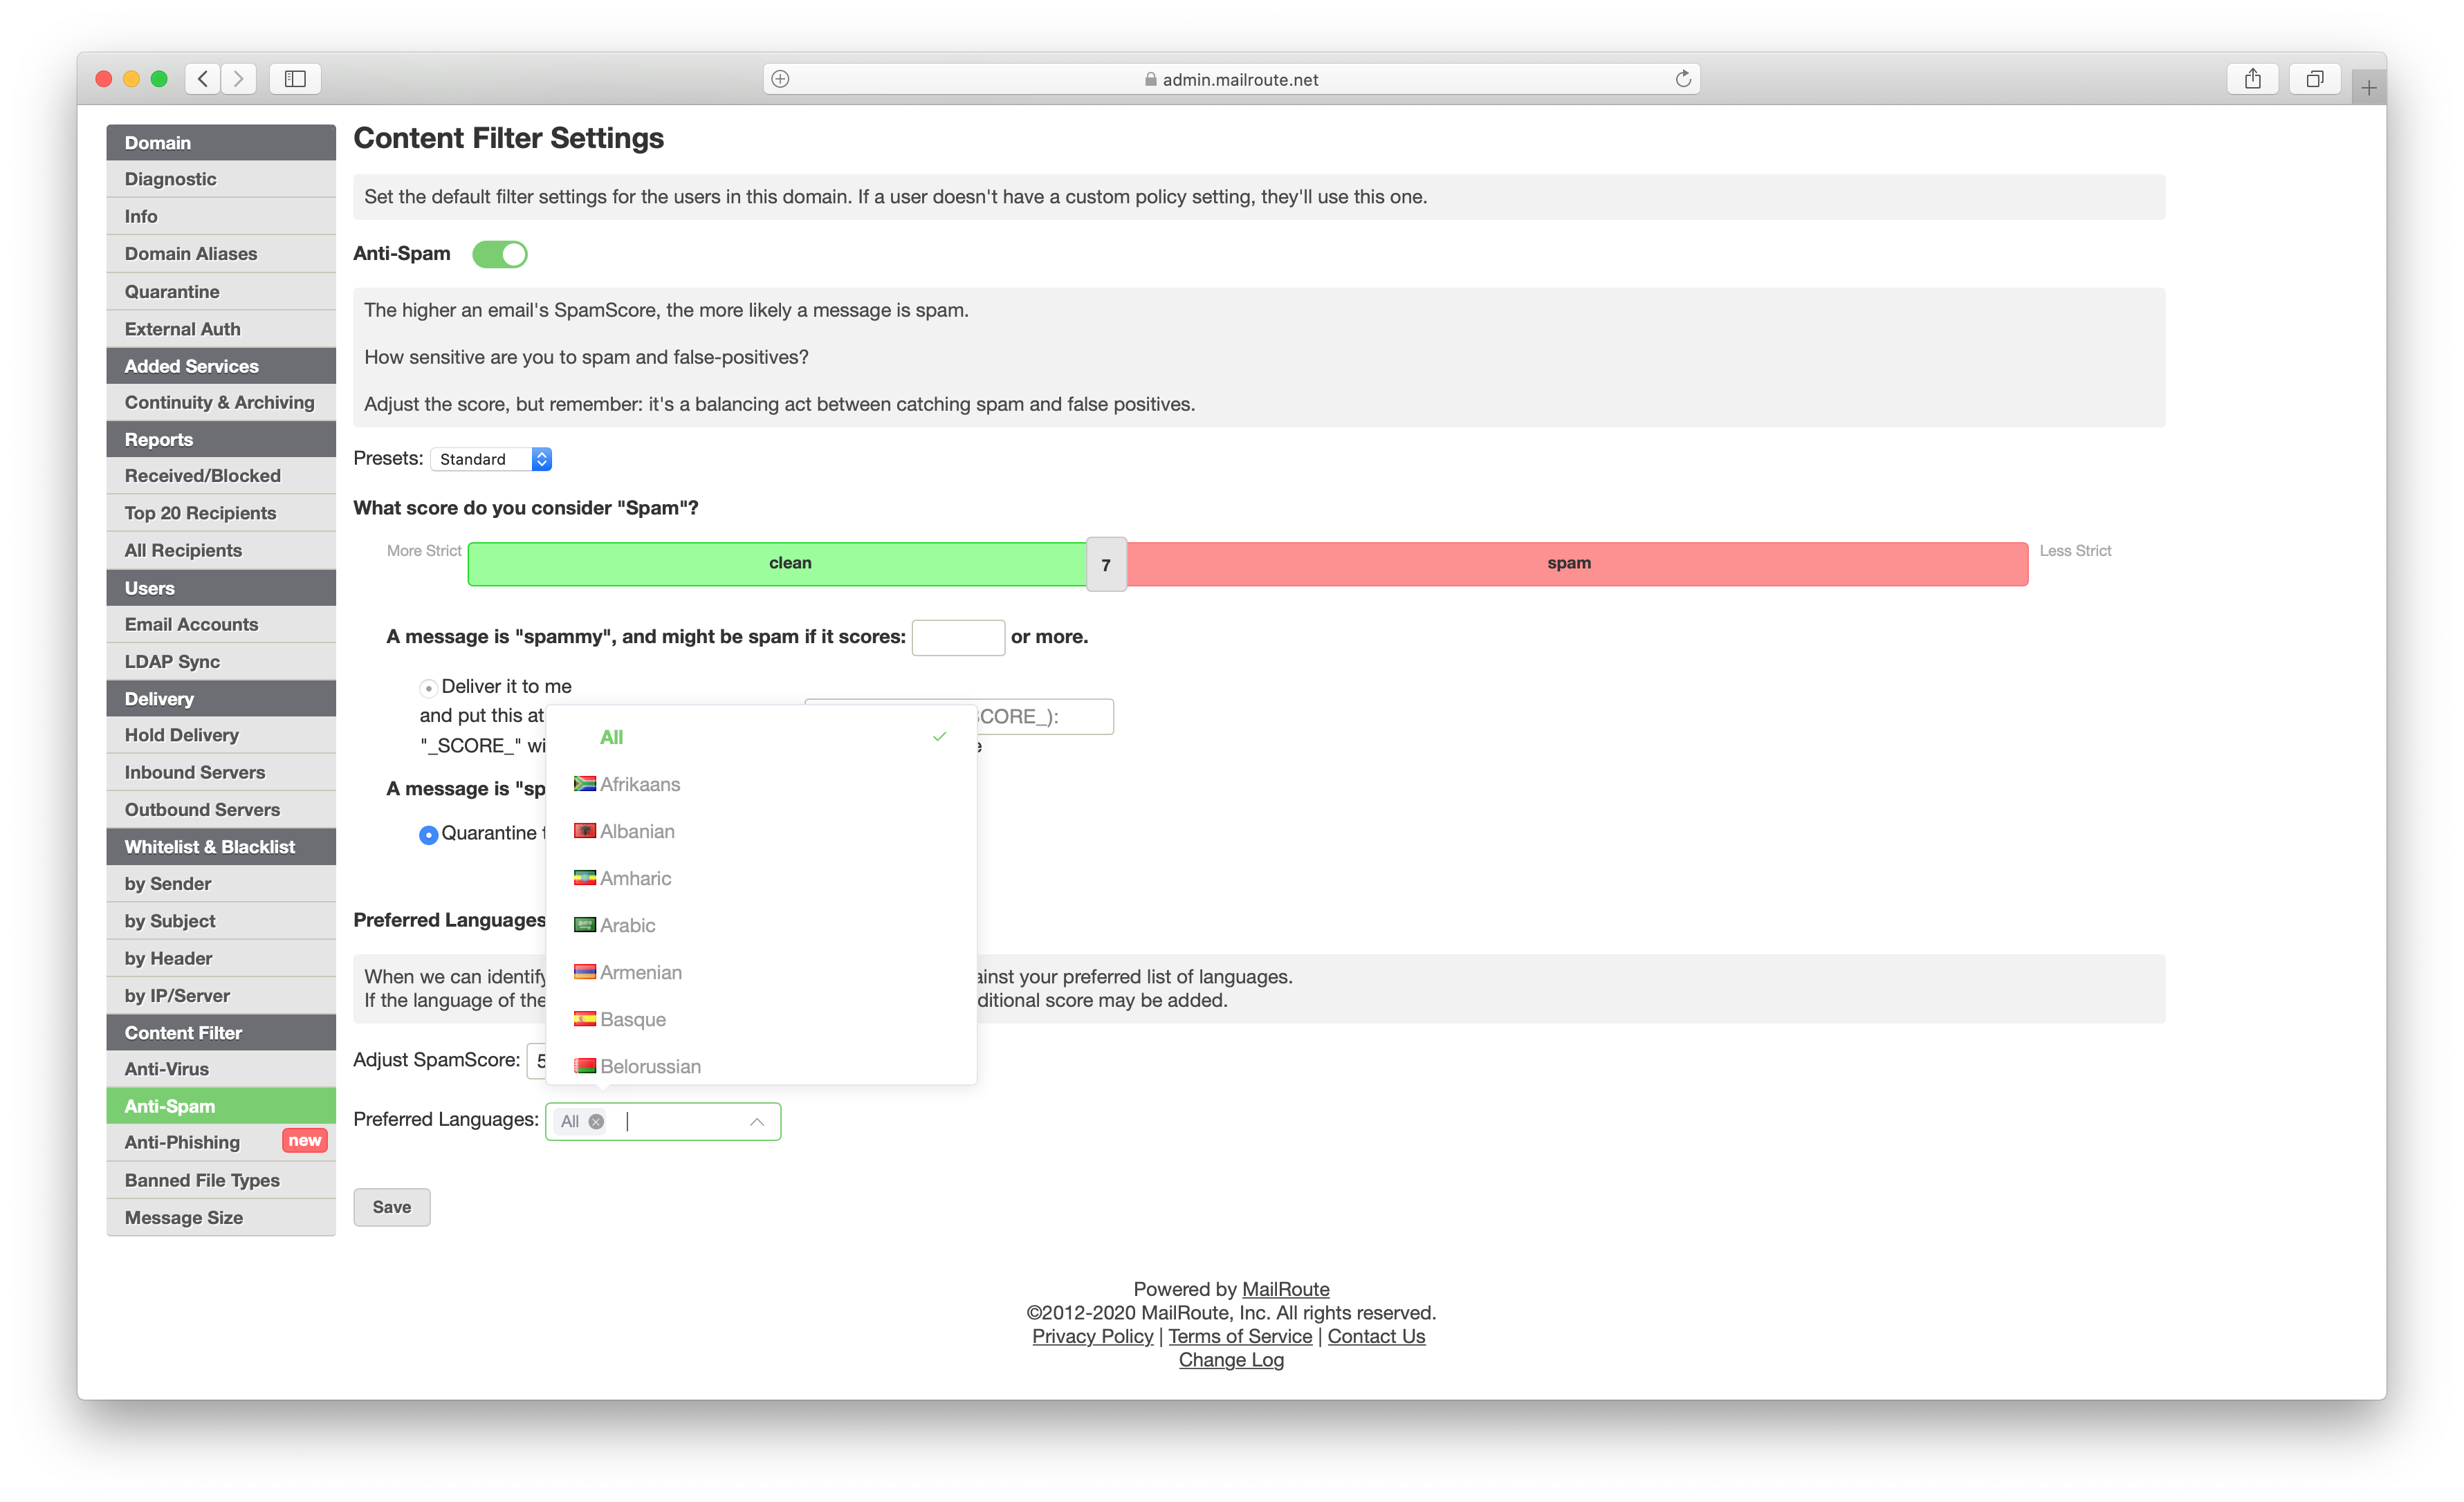Click the new badge on Anti-Phishing
The image size is (2464, 1502).
click(x=305, y=1141)
